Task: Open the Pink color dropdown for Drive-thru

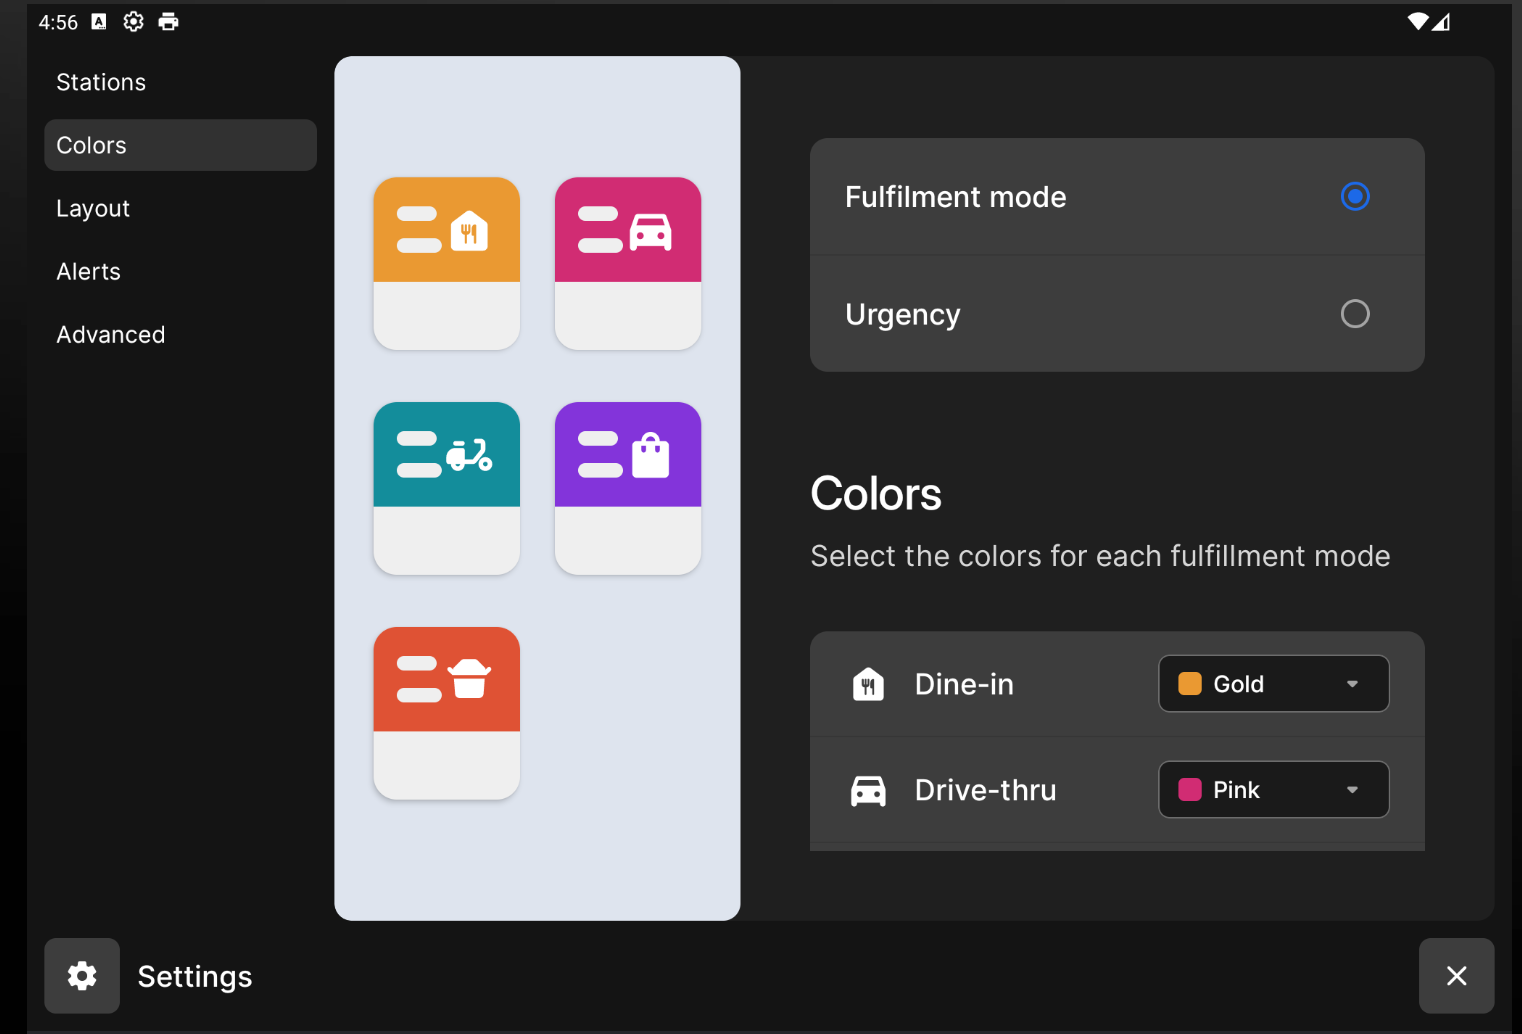Action: click(x=1273, y=790)
